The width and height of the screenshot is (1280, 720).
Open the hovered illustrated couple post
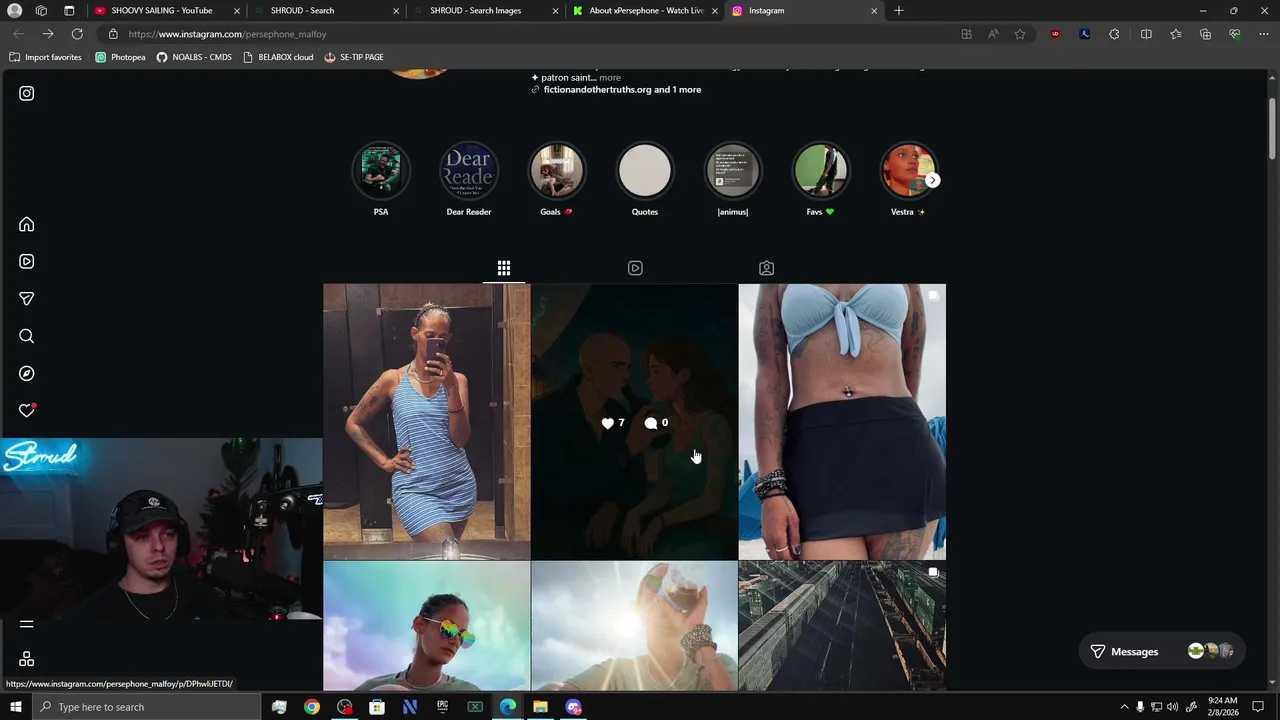634,422
